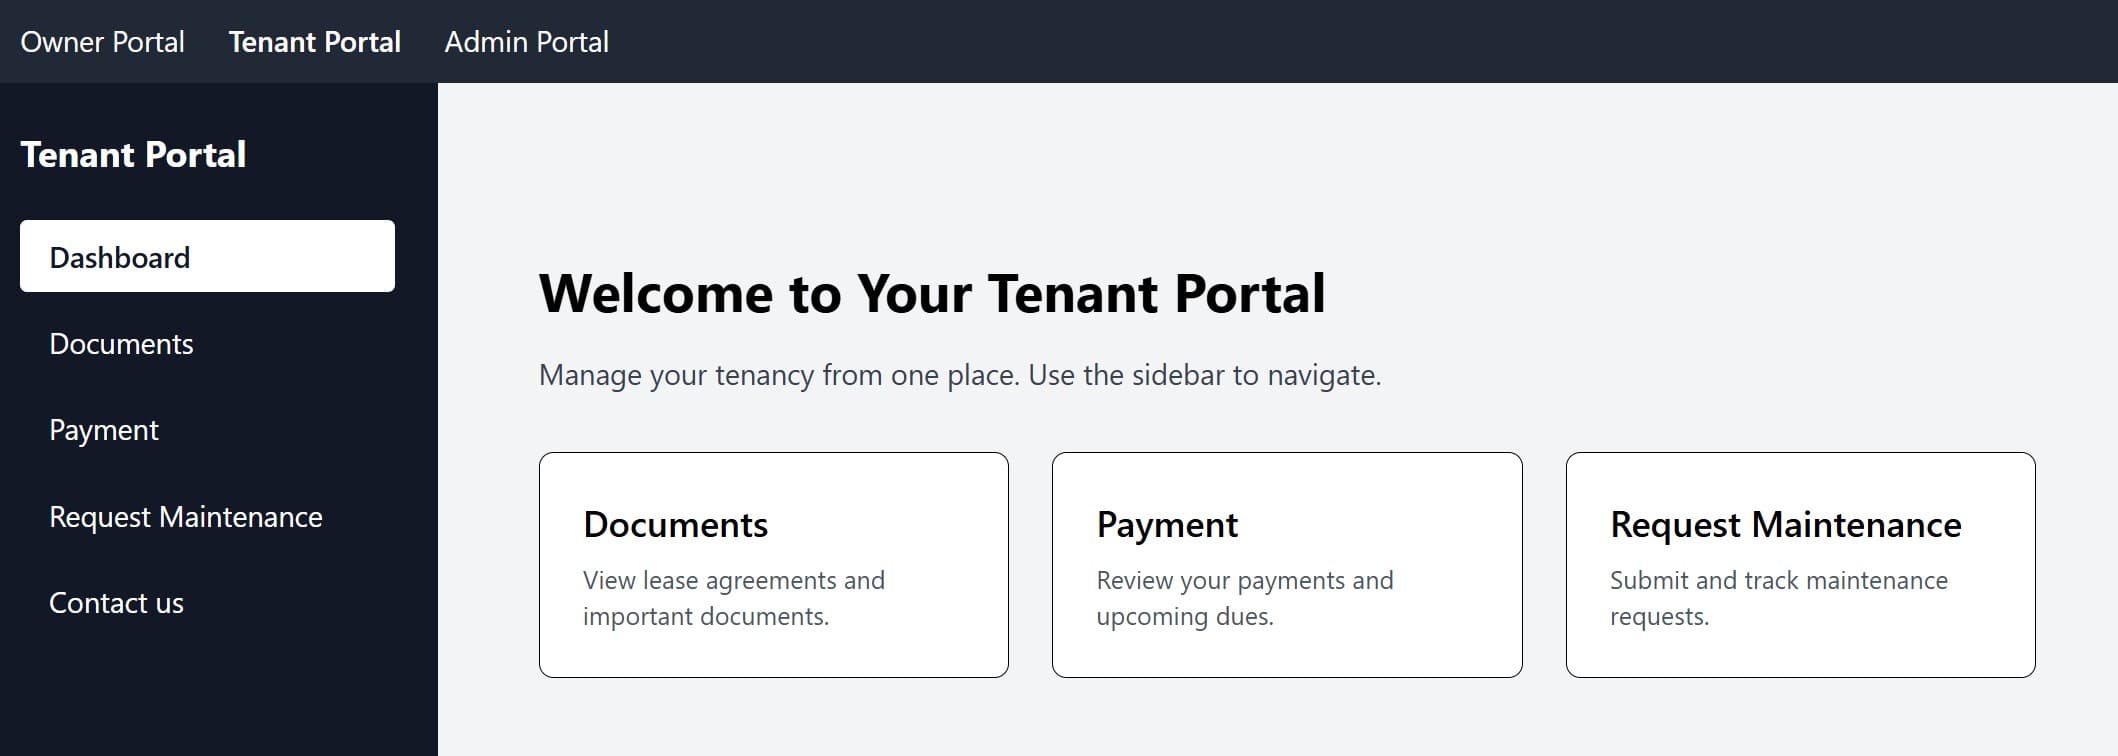The image size is (2118, 756).
Task: Click the Payment card heading
Action: 1167,524
